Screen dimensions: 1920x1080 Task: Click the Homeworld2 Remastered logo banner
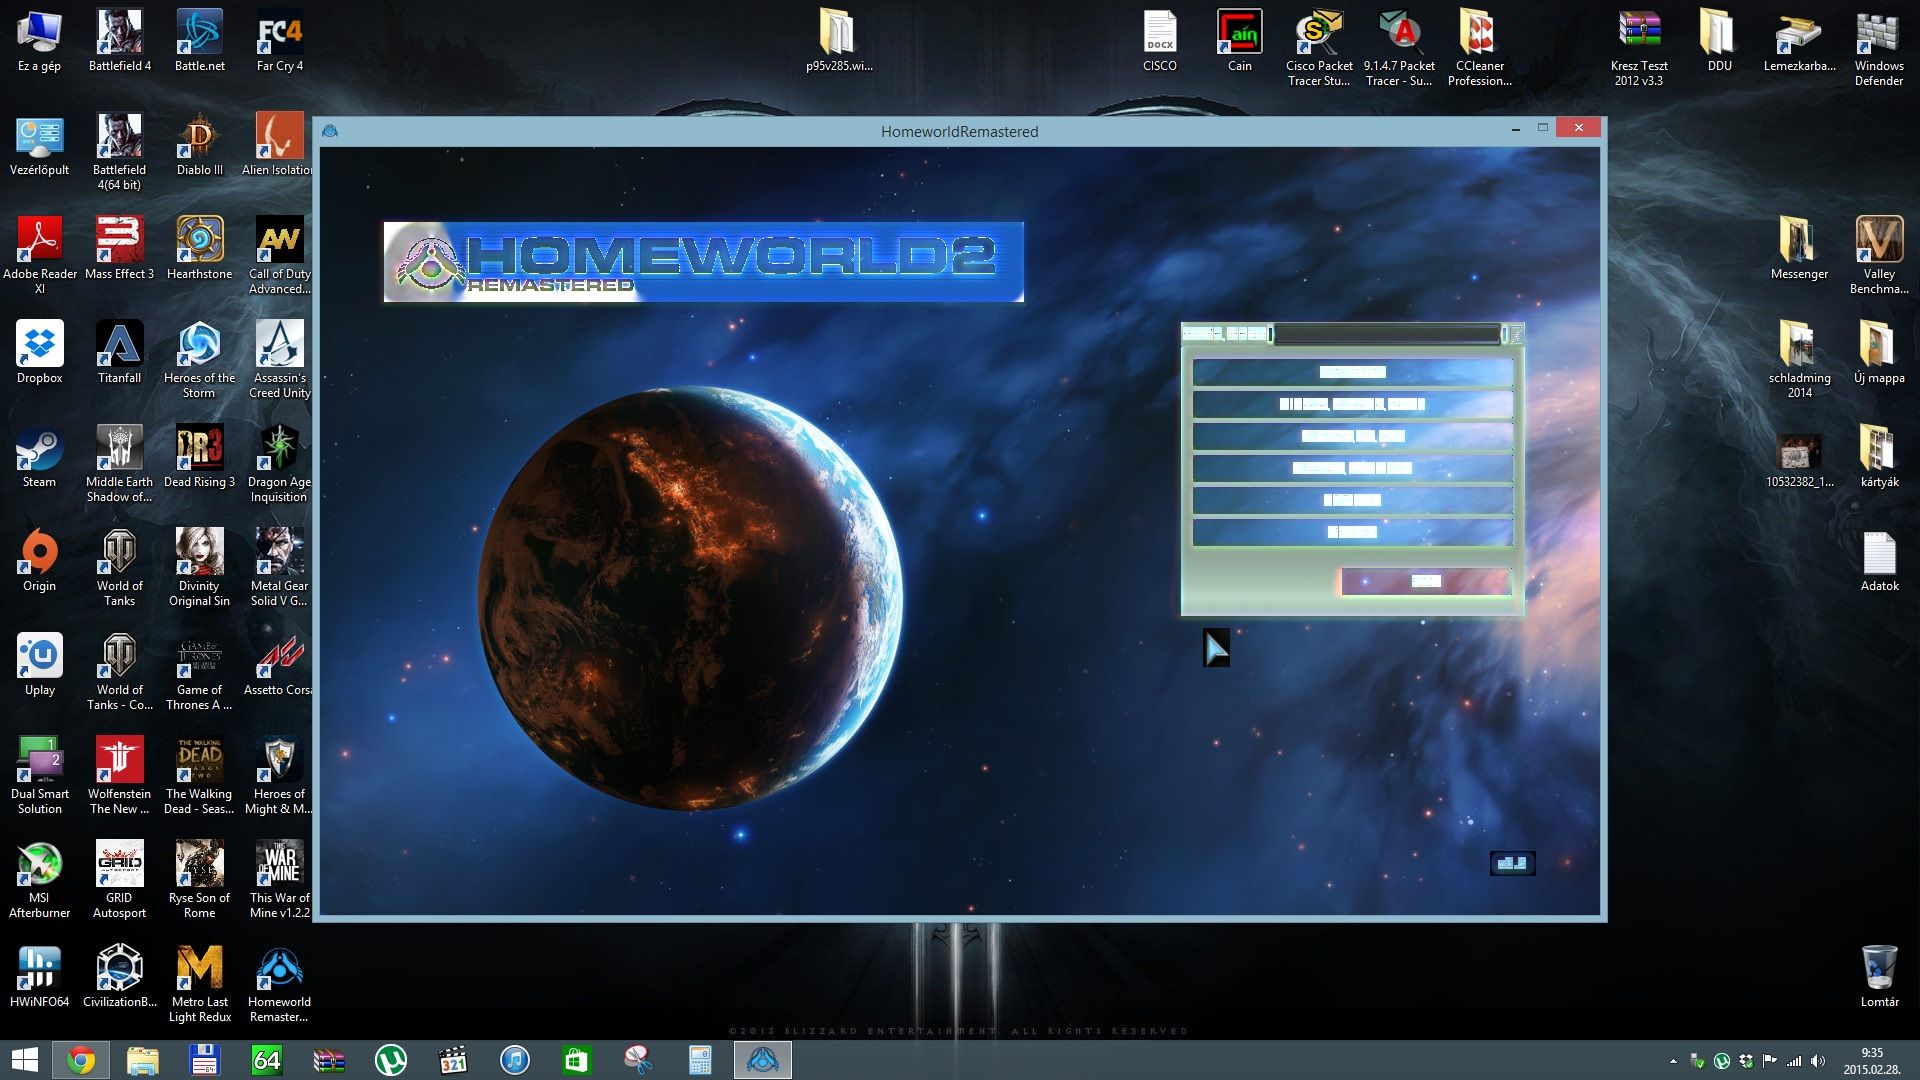[x=703, y=262]
